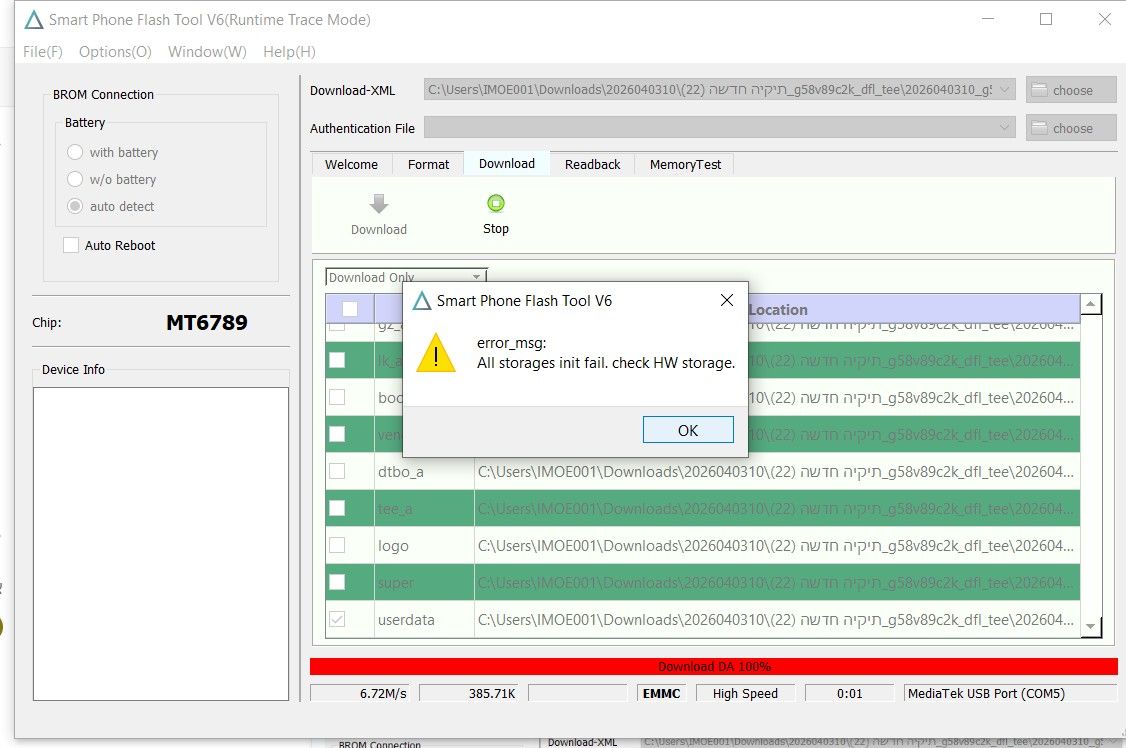Open the Help(H) menu
The height and width of the screenshot is (748, 1126).
[x=289, y=52]
